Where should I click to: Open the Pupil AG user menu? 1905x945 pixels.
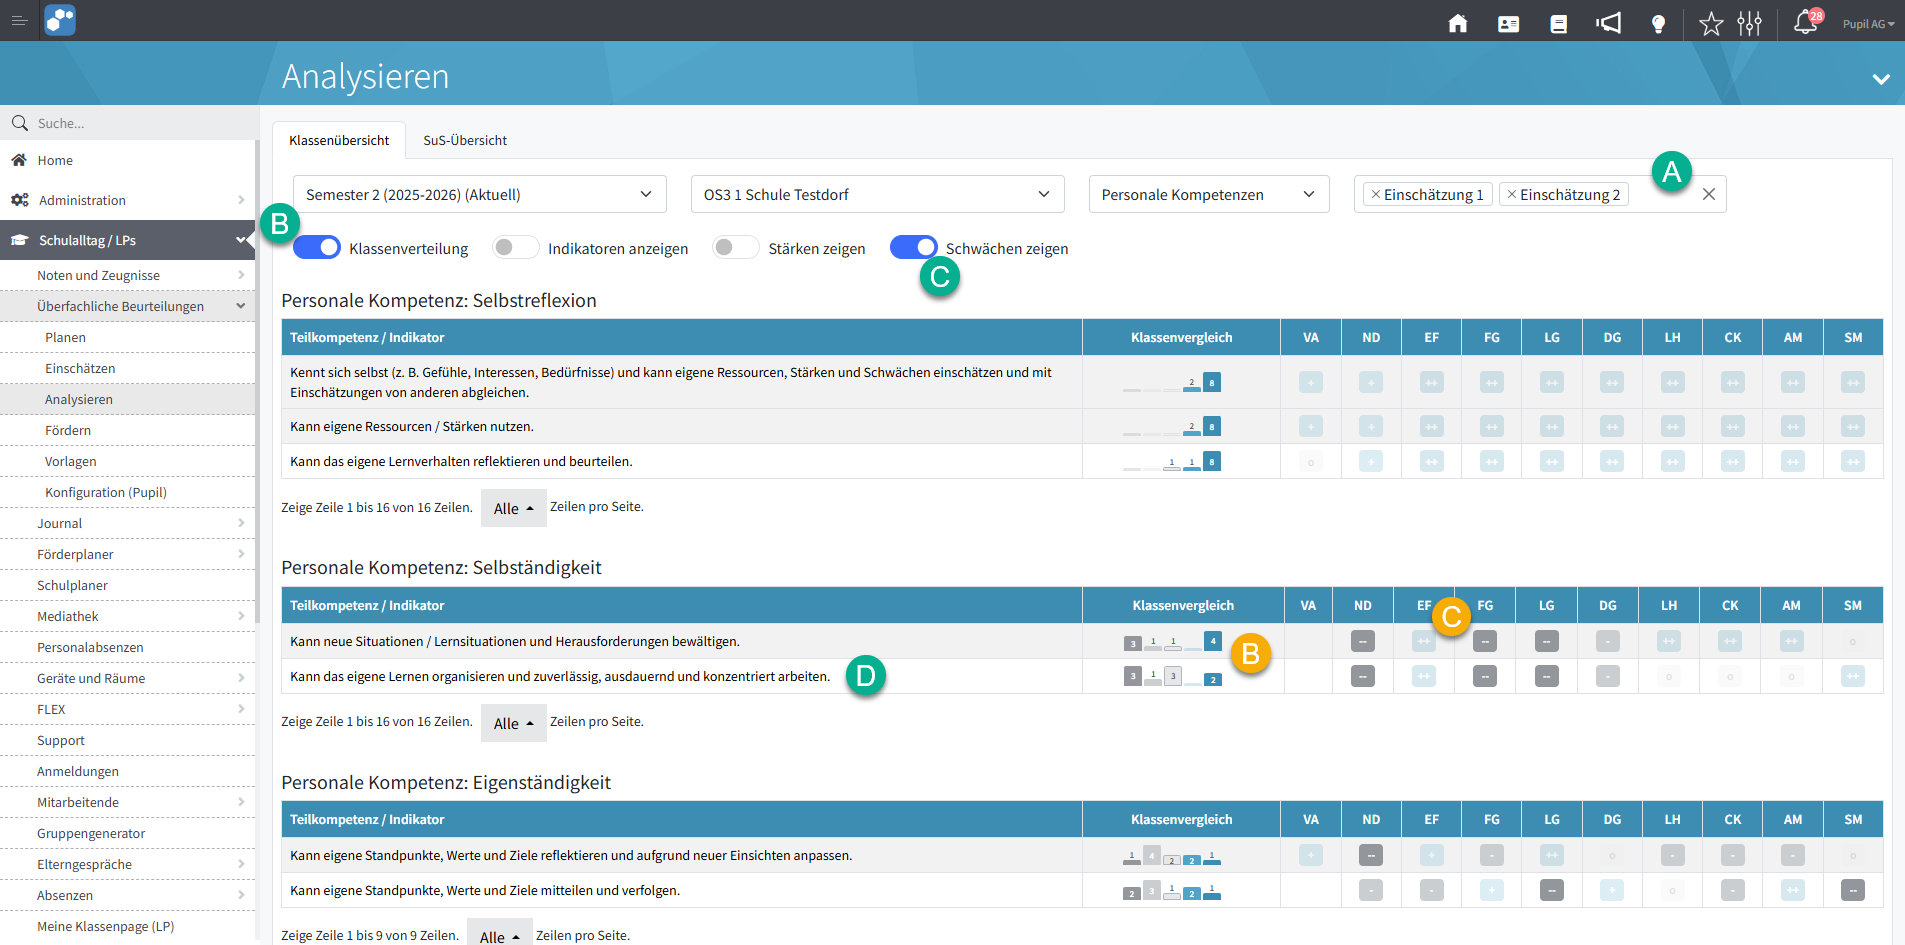tap(1868, 24)
